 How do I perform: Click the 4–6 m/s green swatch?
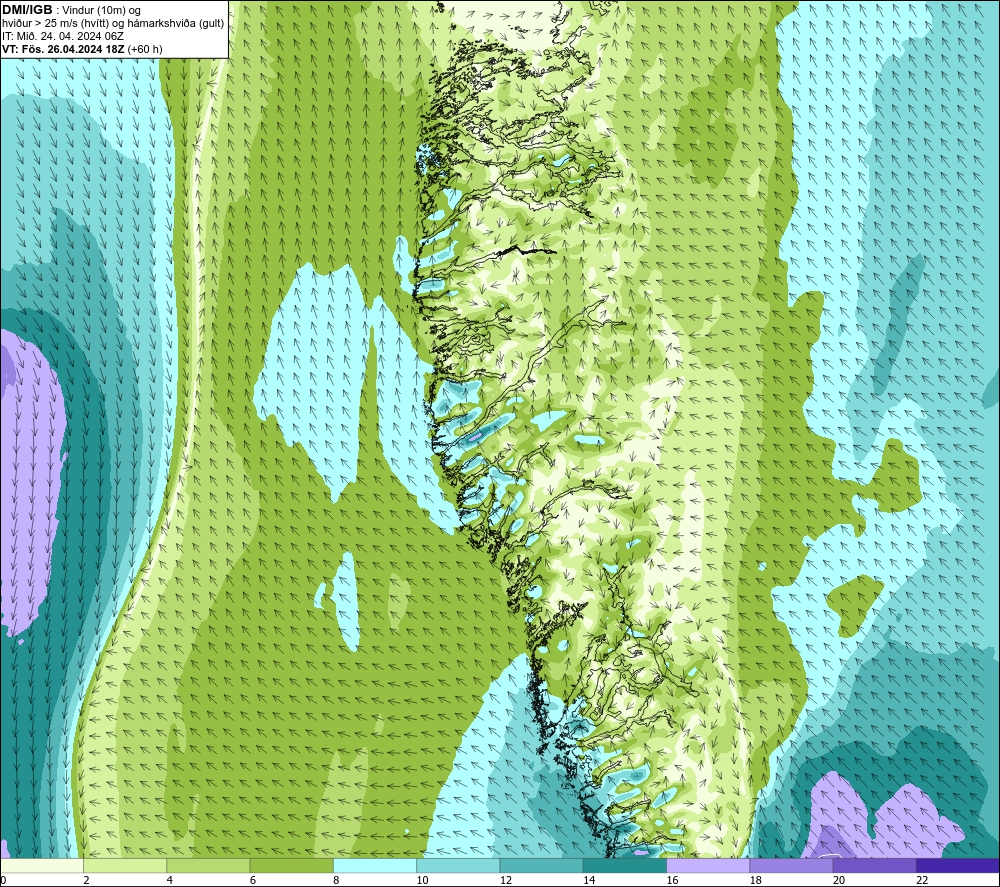(x=208, y=866)
